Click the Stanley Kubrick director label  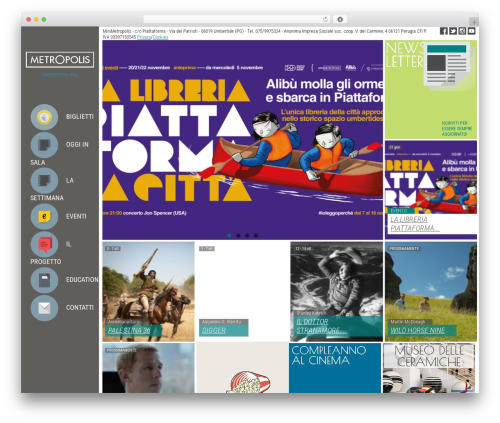point(311,313)
